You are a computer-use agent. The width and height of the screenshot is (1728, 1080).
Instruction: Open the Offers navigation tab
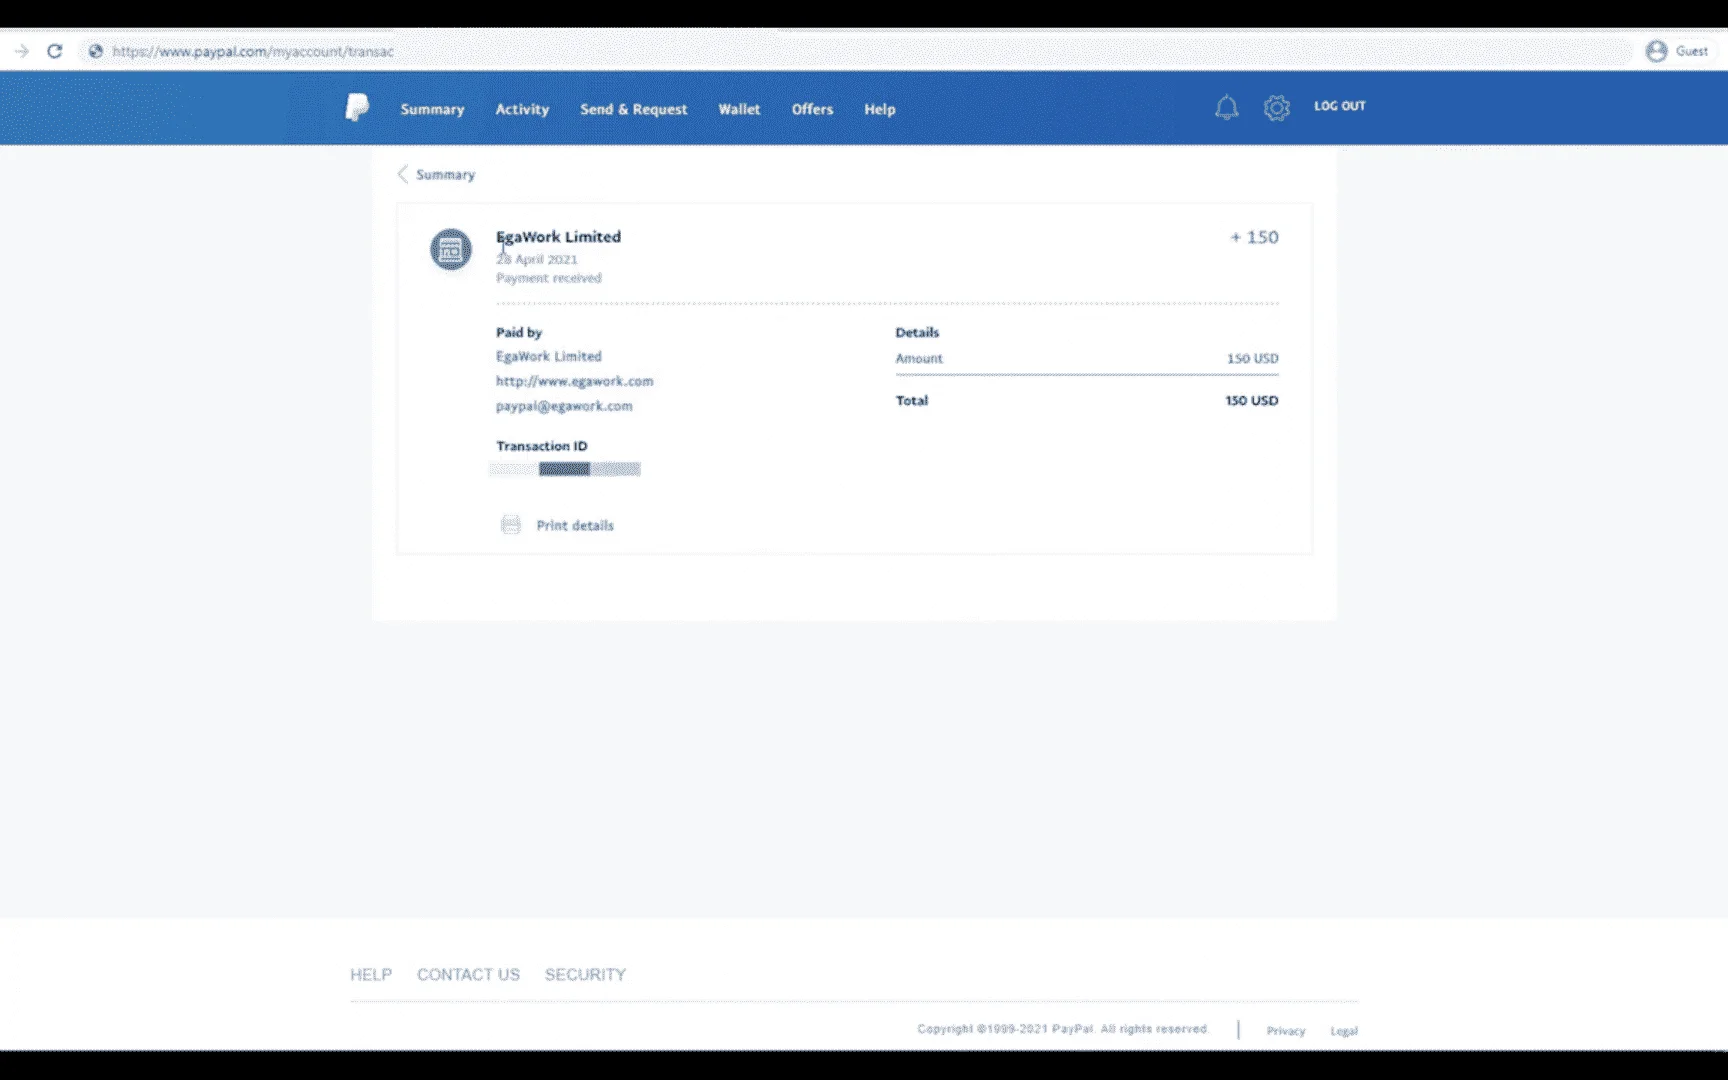(x=812, y=109)
